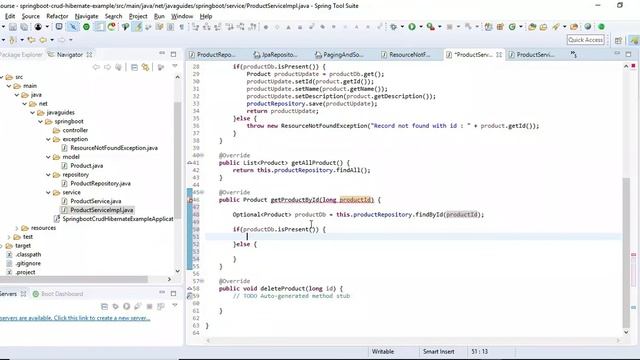Minimize the editor area

pos(617,53)
